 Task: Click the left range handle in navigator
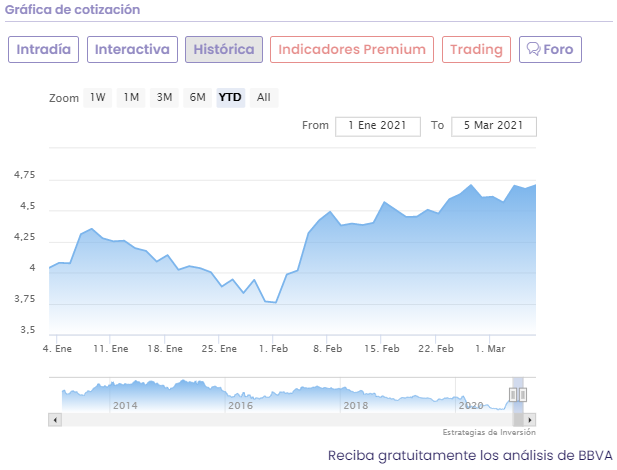tap(512, 395)
